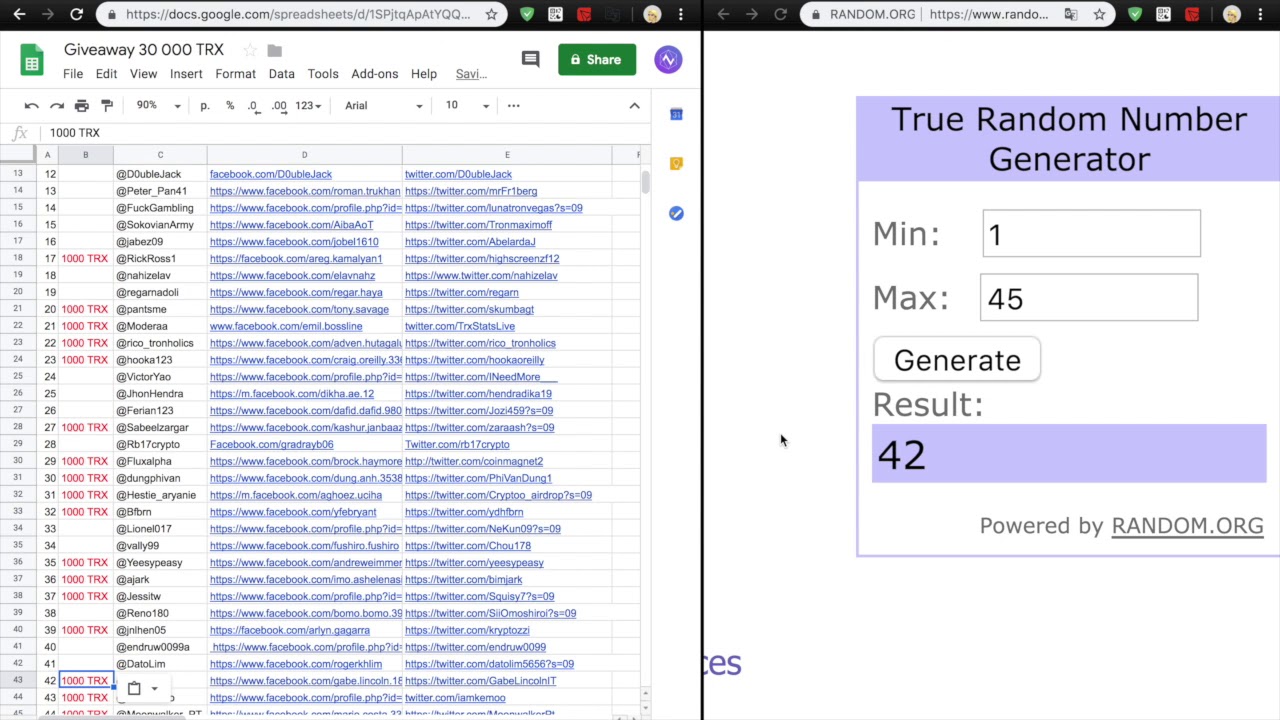Format the cell as percent
Viewport: 1280px width, 720px height.
pos(230,106)
